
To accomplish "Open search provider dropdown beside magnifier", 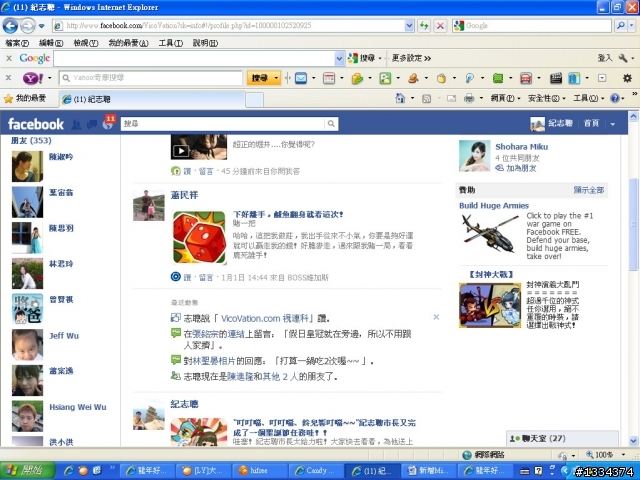I will pyautogui.click(x=632, y=26).
